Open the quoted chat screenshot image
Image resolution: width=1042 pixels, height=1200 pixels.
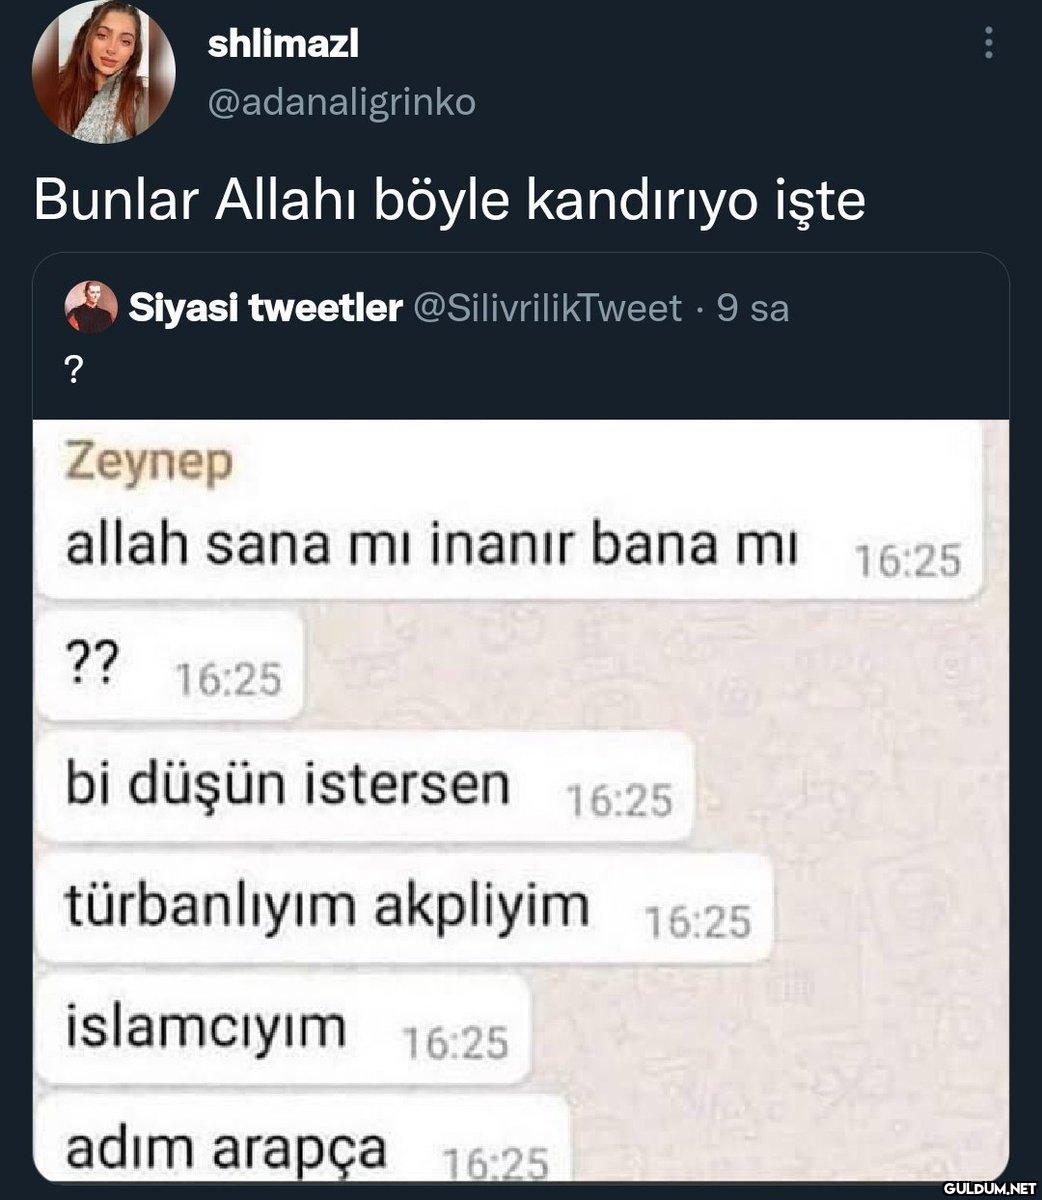(x=521, y=800)
